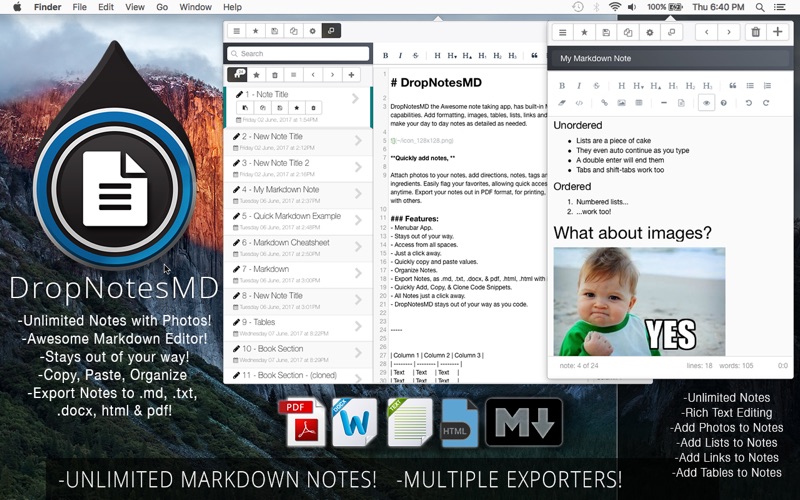Add a new note with the right window plus icon

pyautogui.click(x=778, y=32)
